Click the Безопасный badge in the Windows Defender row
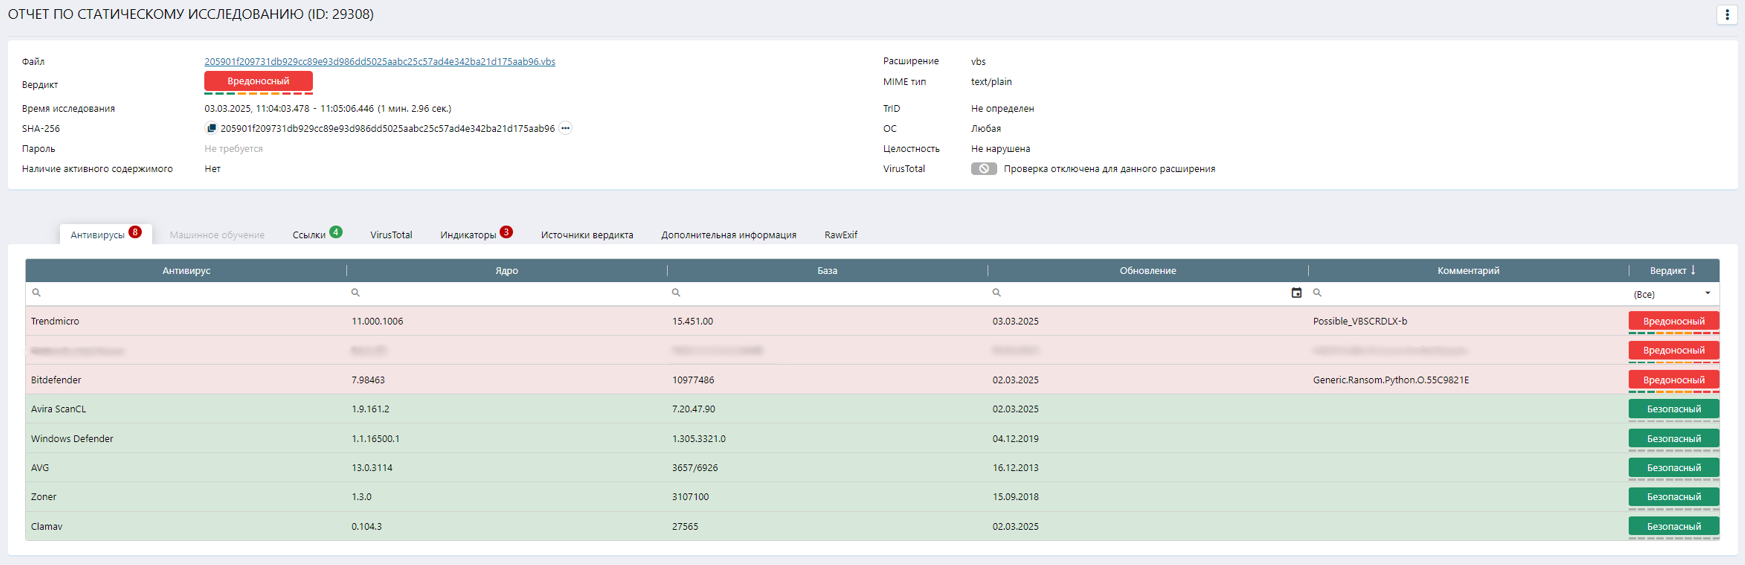Viewport: 1745px width, 565px height. pyautogui.click(x=1673, y=438)
